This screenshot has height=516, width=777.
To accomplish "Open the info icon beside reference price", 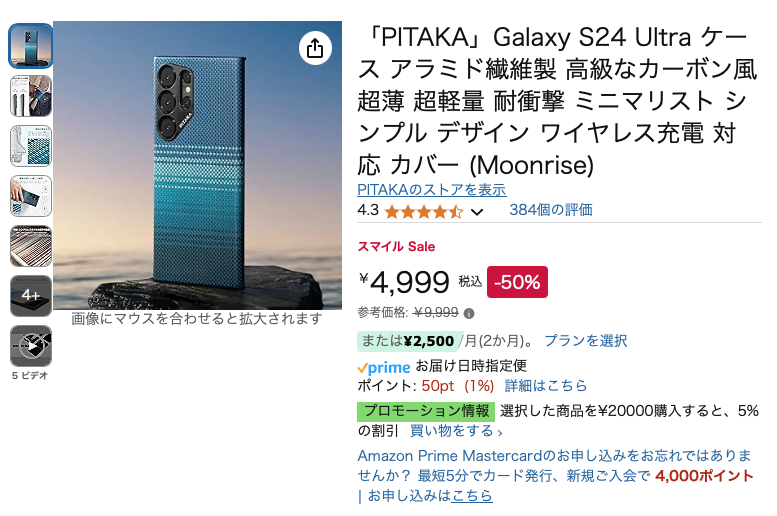I will 469,313.
